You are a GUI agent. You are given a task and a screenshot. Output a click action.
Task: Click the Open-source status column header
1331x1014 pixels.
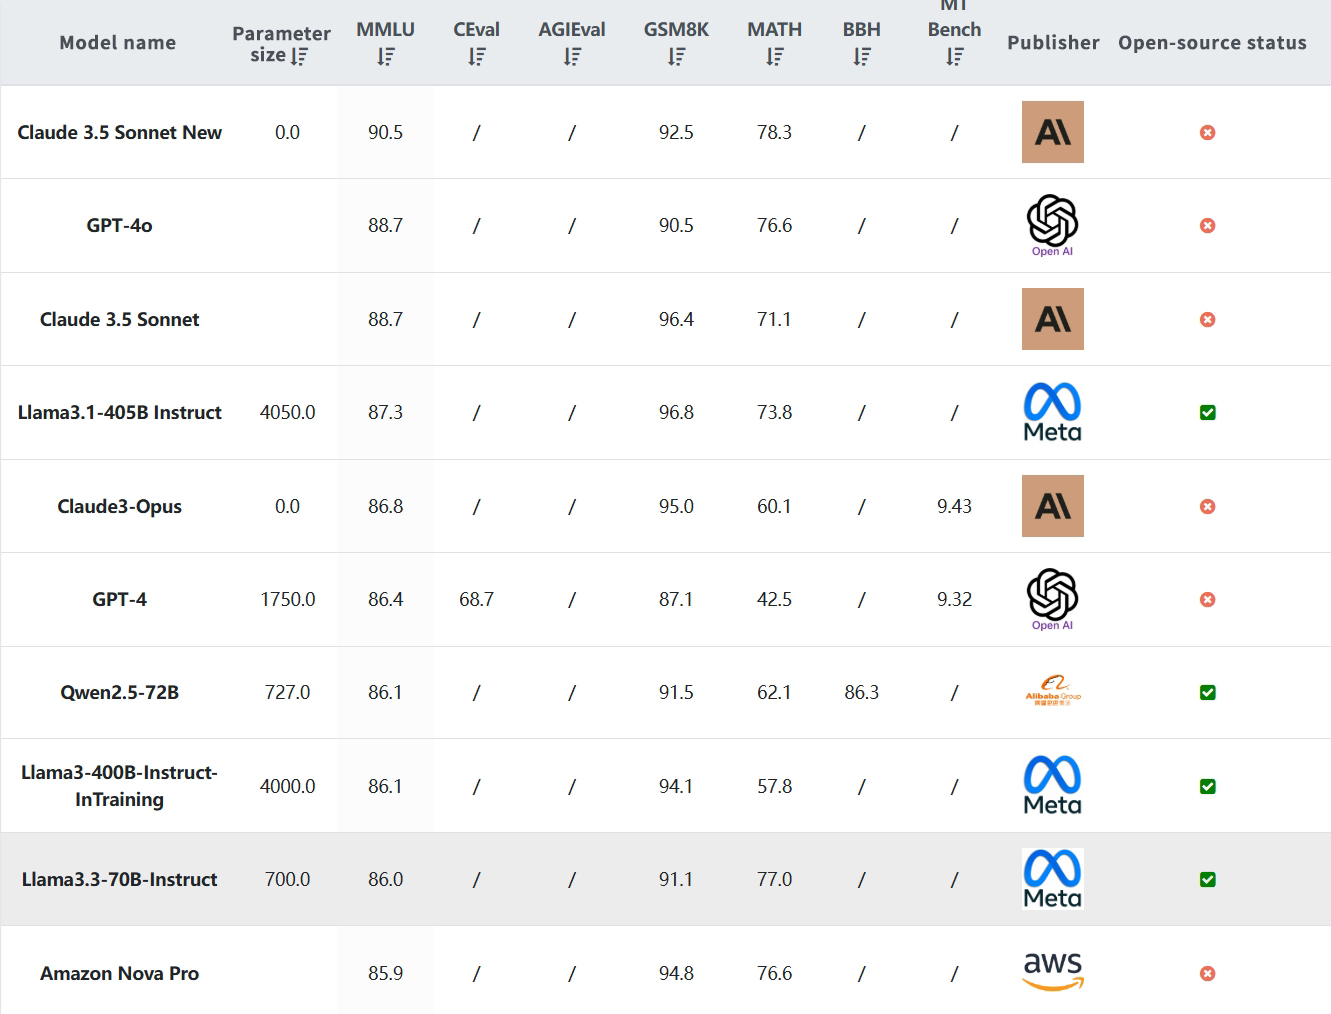click(1212, 43)
